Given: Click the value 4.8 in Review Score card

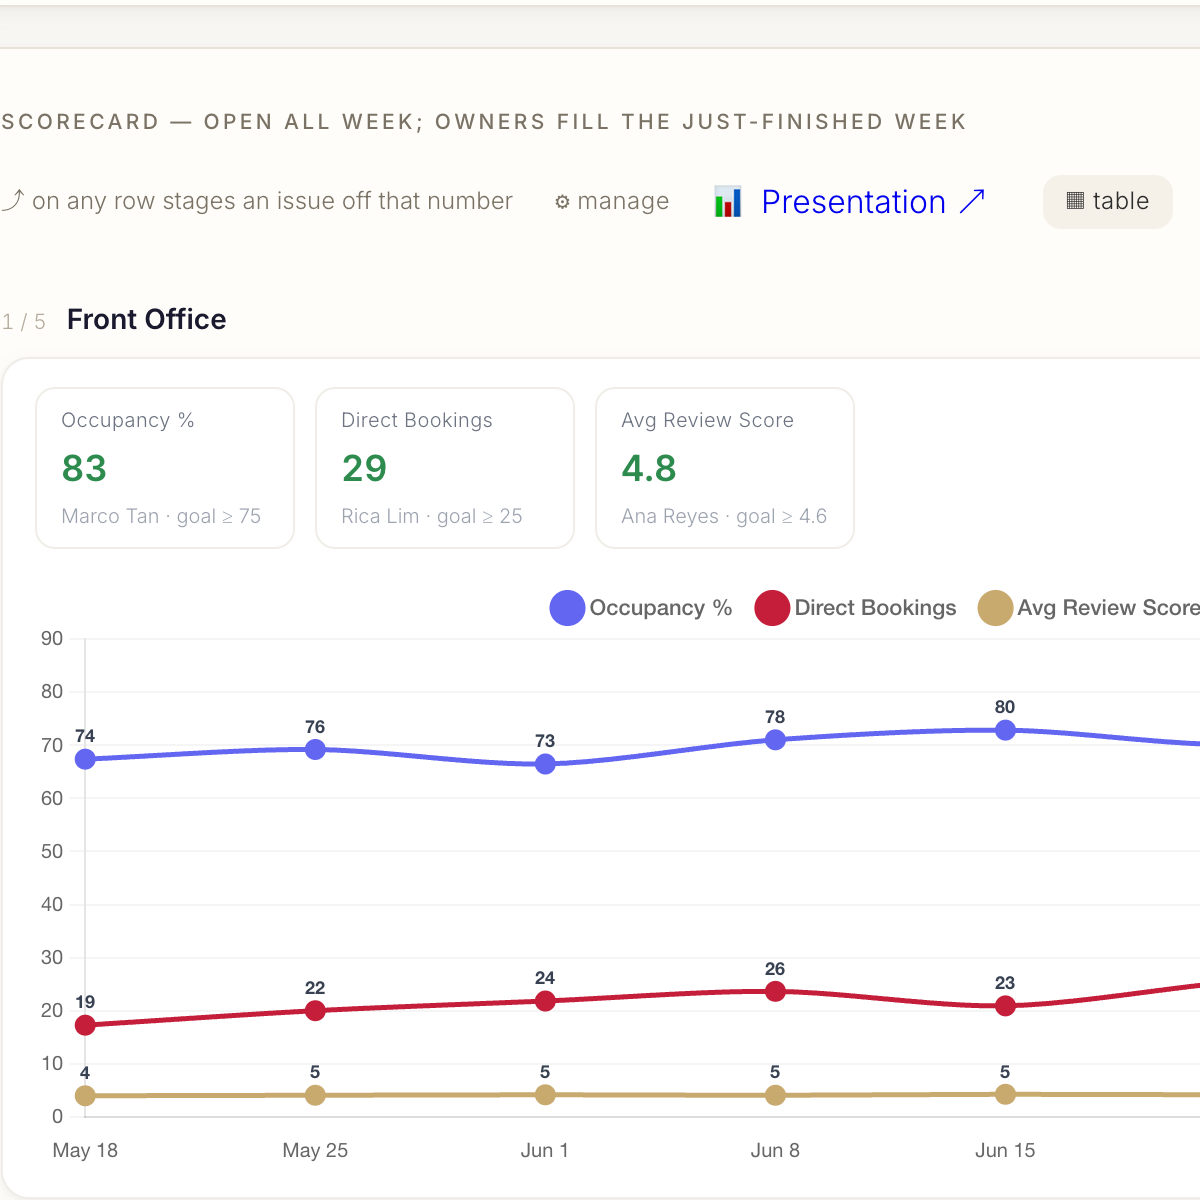Looking at the screenshot, I should [649, 468].
